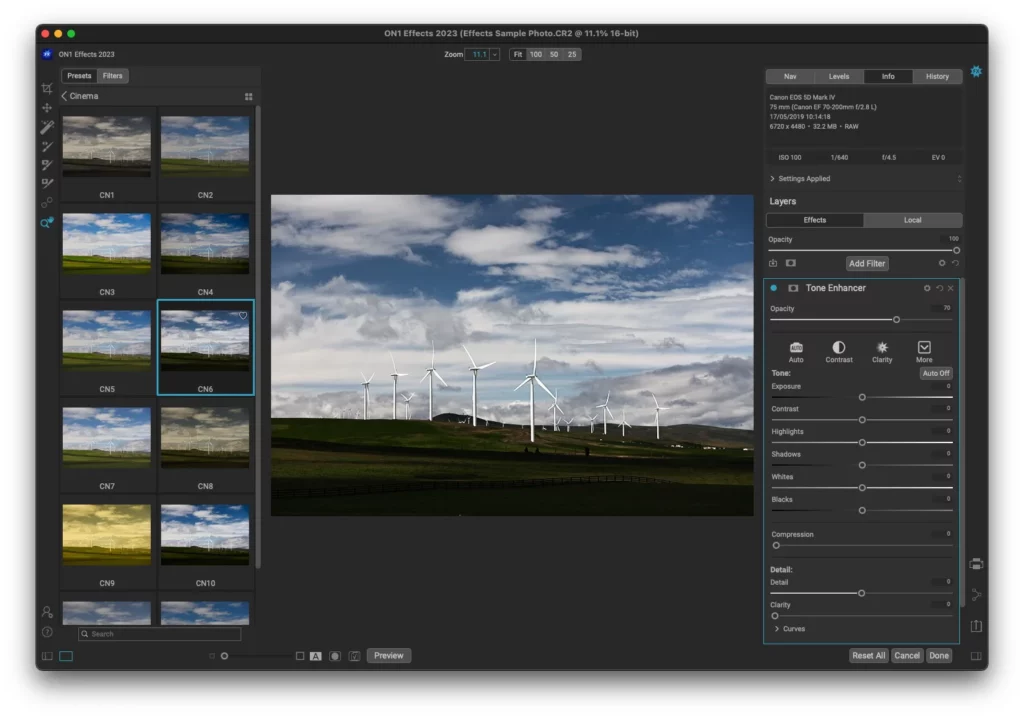The width and height of the screenshot is (1024, 718).
Task: Reset the Tone Enhancer filter
Action: 939,288
